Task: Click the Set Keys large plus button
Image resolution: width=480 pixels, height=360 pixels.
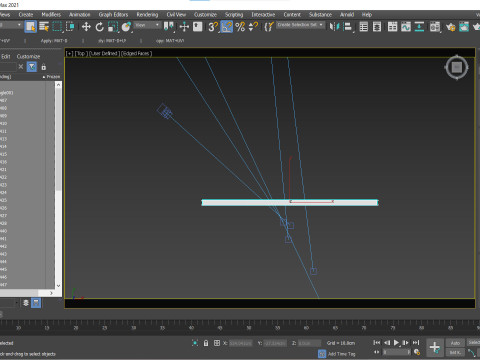Action: tap(435, 348)
